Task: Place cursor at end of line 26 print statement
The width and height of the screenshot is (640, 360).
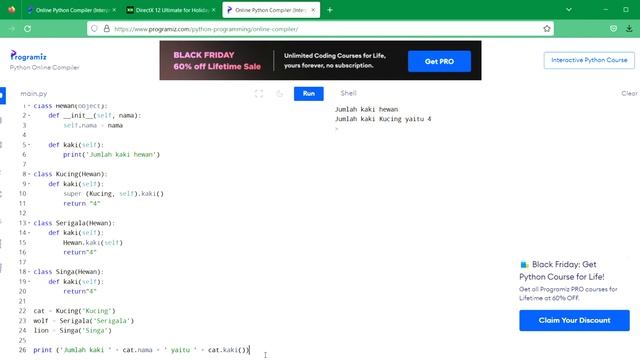Action: (x=249, y=350)
